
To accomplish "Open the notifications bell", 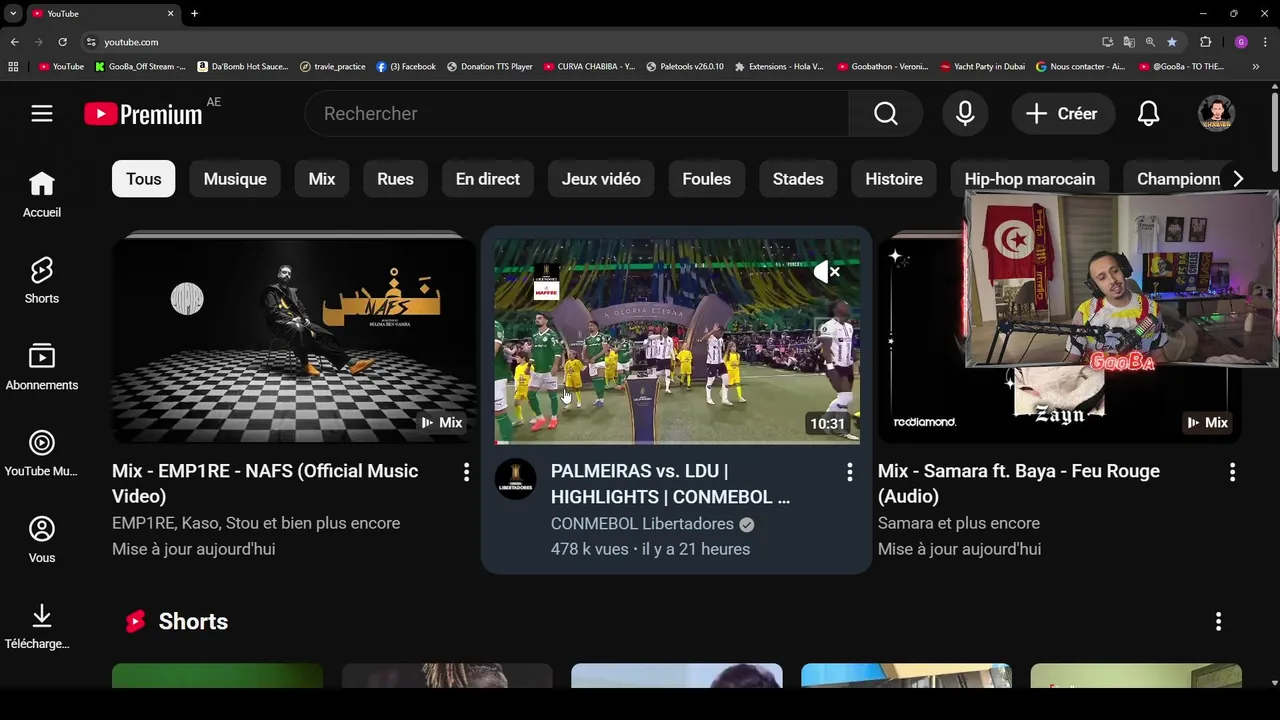I will [1149, 114].
